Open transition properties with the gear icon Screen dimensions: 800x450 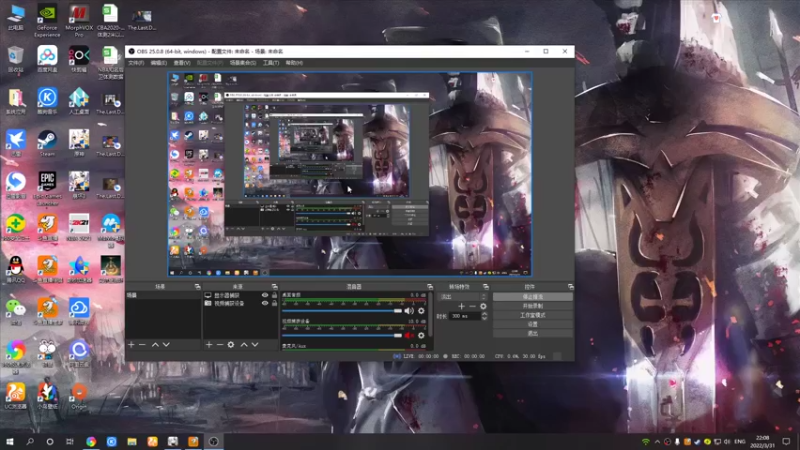pyautogui.click(x=483, y=306)
